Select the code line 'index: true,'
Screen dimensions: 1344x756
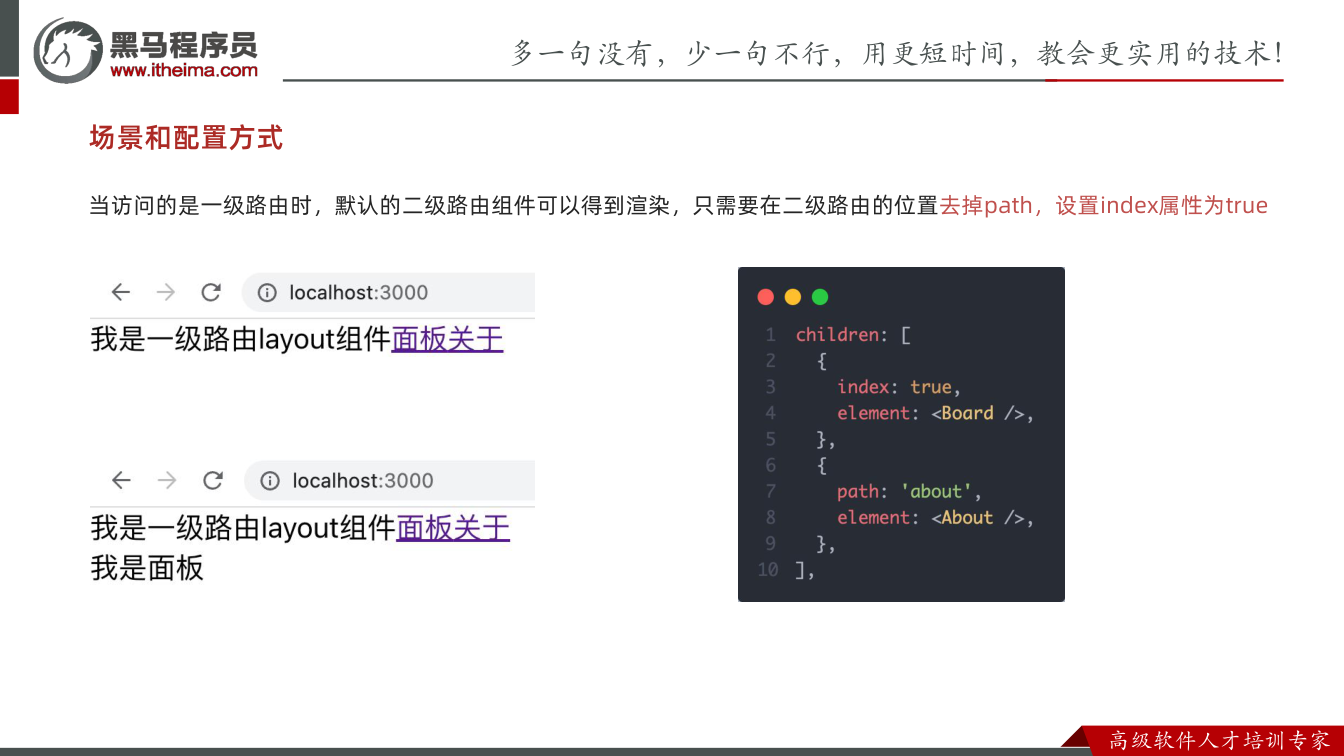[x=899, y=387]
